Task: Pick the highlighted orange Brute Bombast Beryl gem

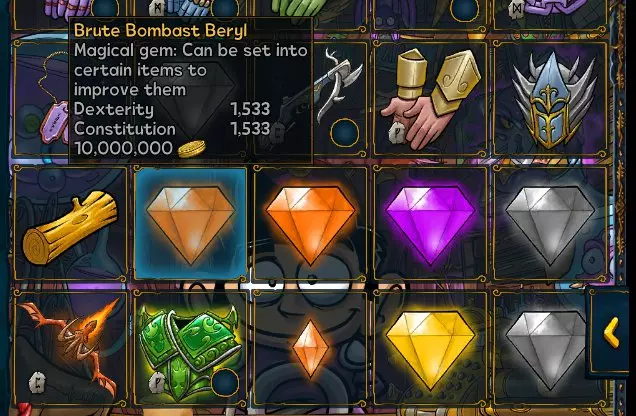Action: 191,224
